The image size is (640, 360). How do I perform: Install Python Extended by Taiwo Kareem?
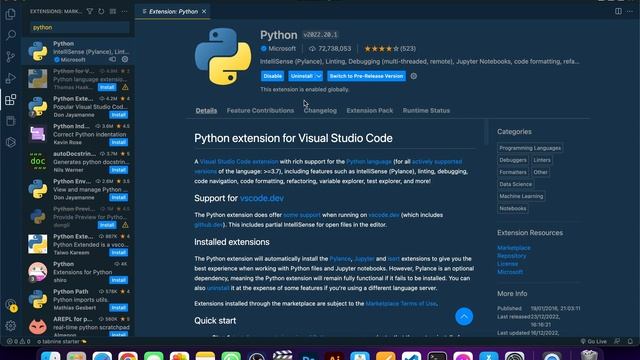coord(118,253)
